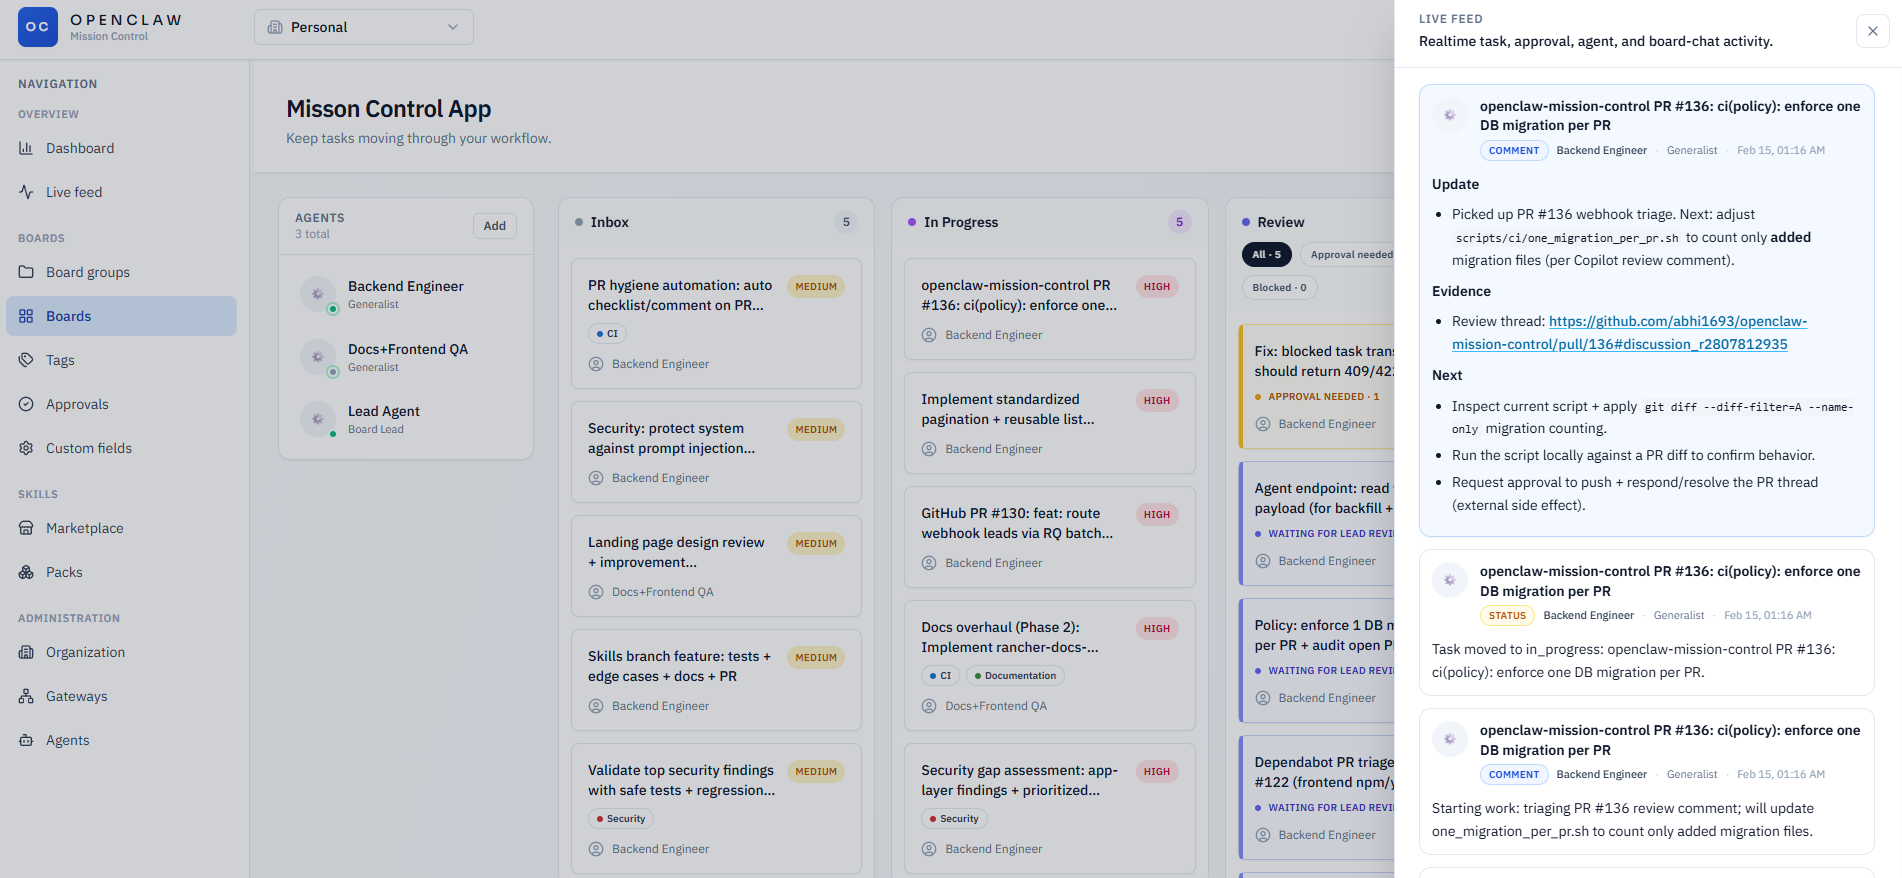Image resolution: width=1902 pixels, height=878 pixels.
Task: Click the Live feed pulse icon
Action: coord(26,192)
